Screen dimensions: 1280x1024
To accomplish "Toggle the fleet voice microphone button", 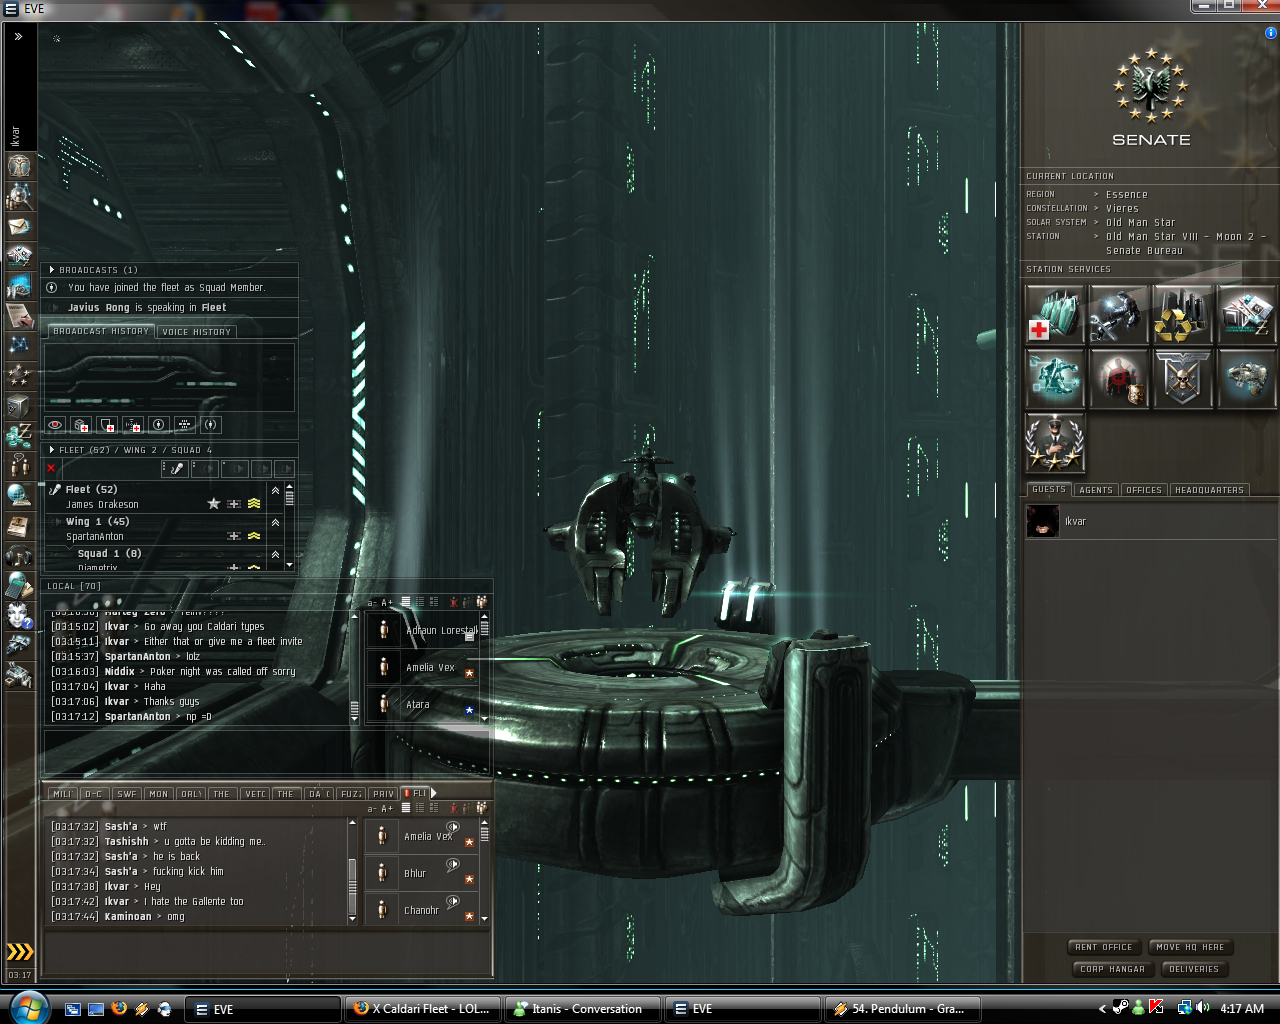I will 174,468.
